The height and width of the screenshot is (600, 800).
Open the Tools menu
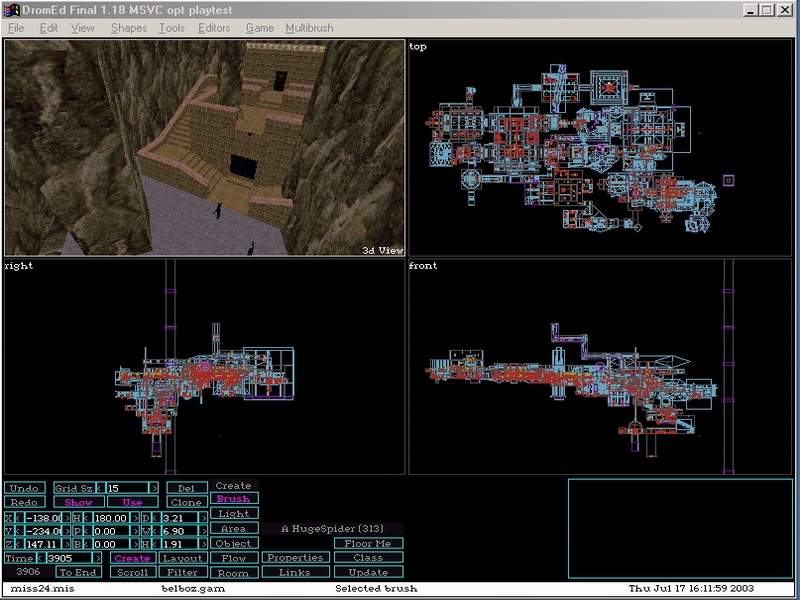[x=171, y=28]
